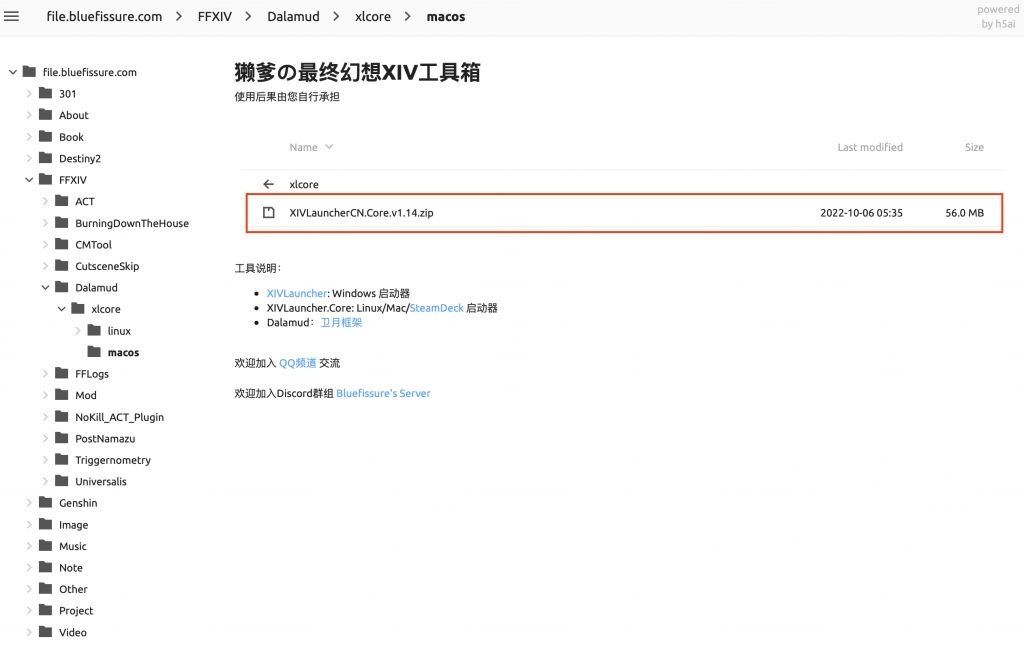Open the QQ频道 link

click(296, 364)
